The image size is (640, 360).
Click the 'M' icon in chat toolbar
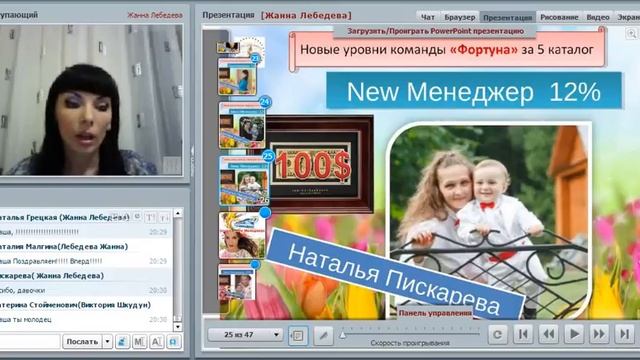point(139,341)
